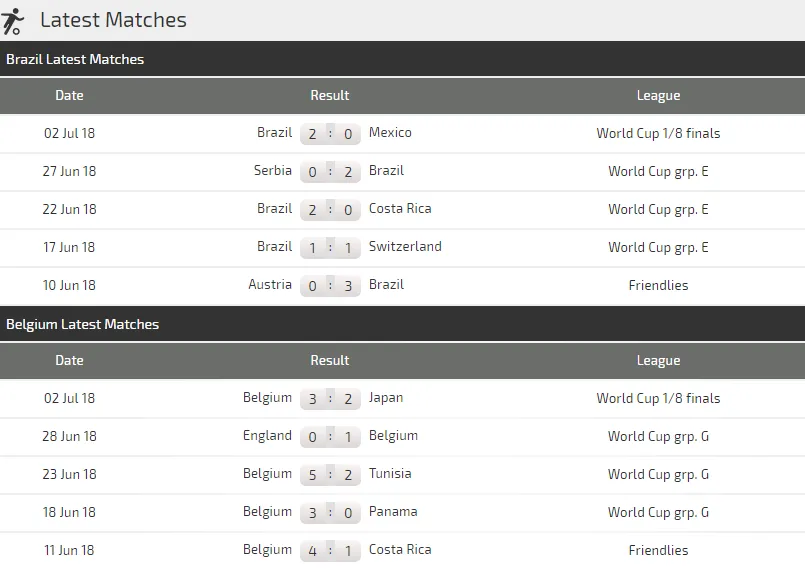Open the Costa Rica link in Brazil matches

click(x=400, y=209)
